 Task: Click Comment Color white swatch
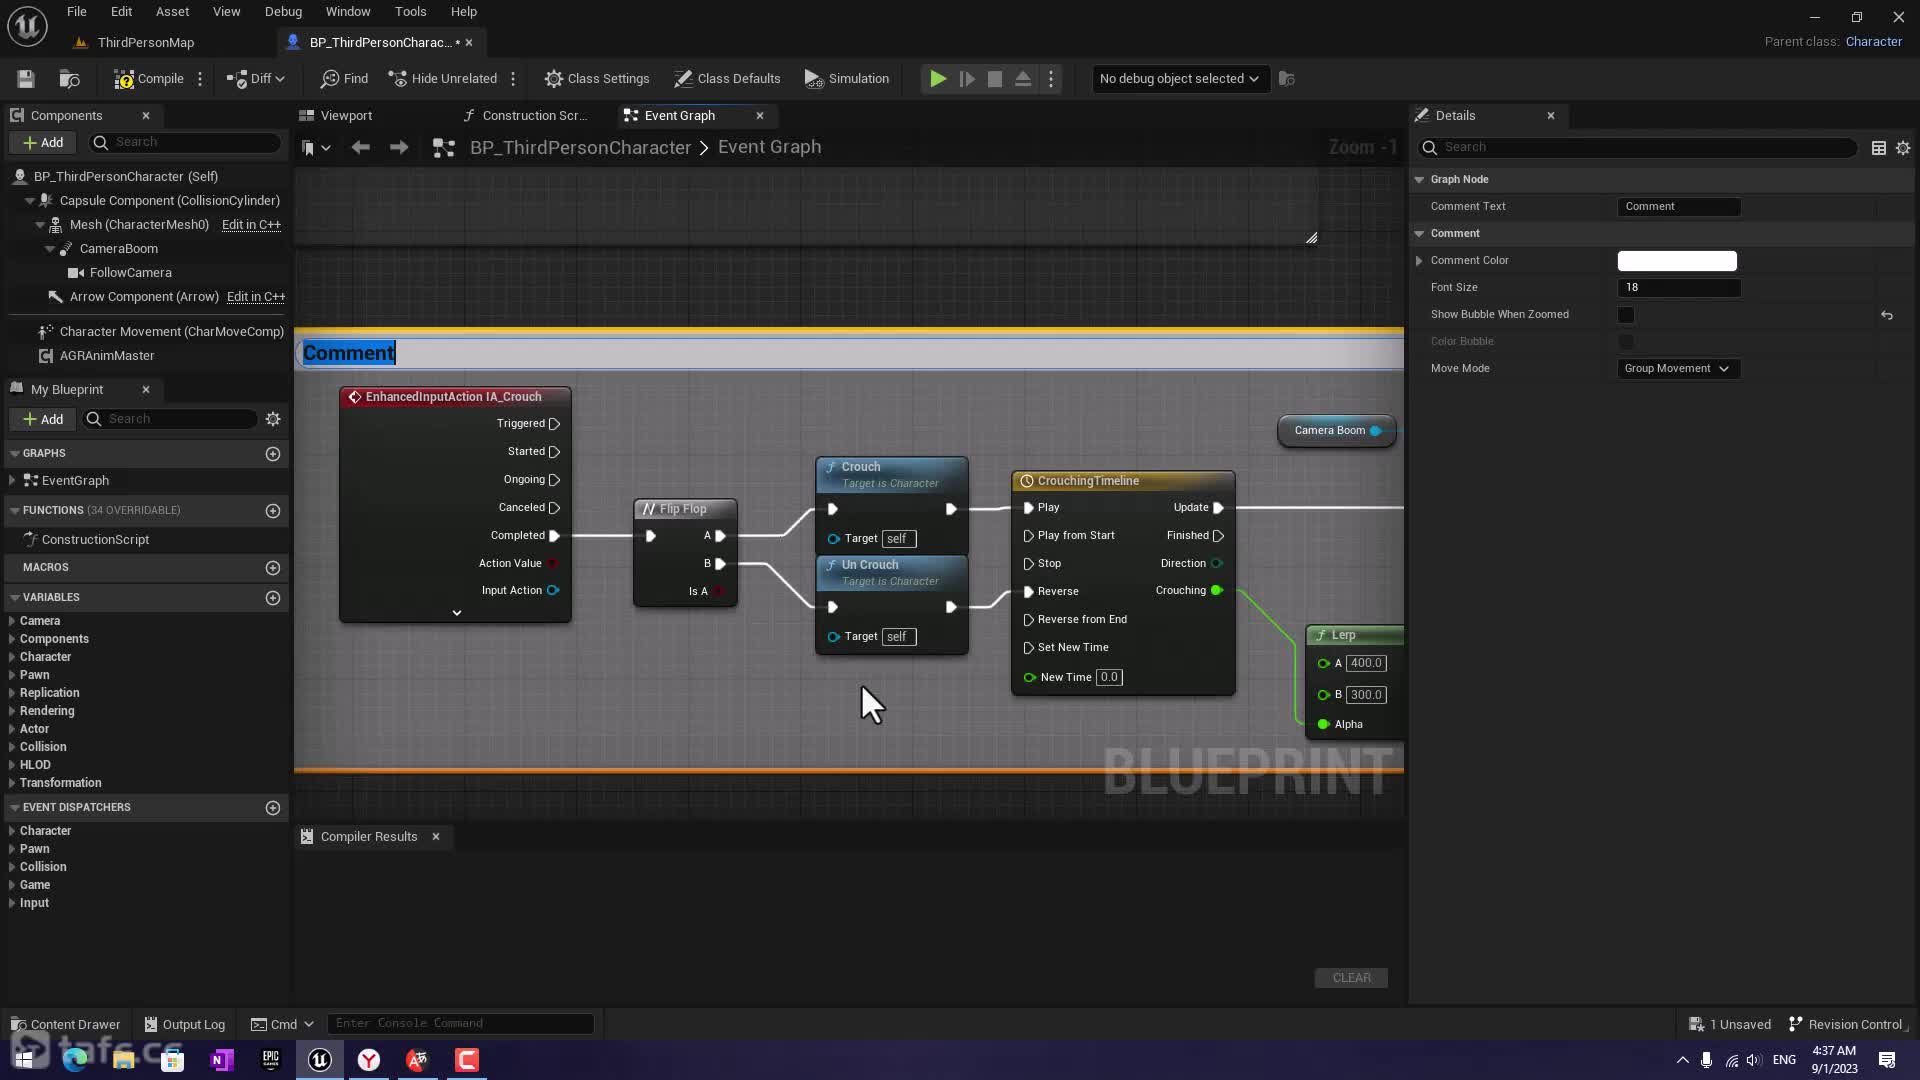pyautogui.click(x=1677, y=261)
